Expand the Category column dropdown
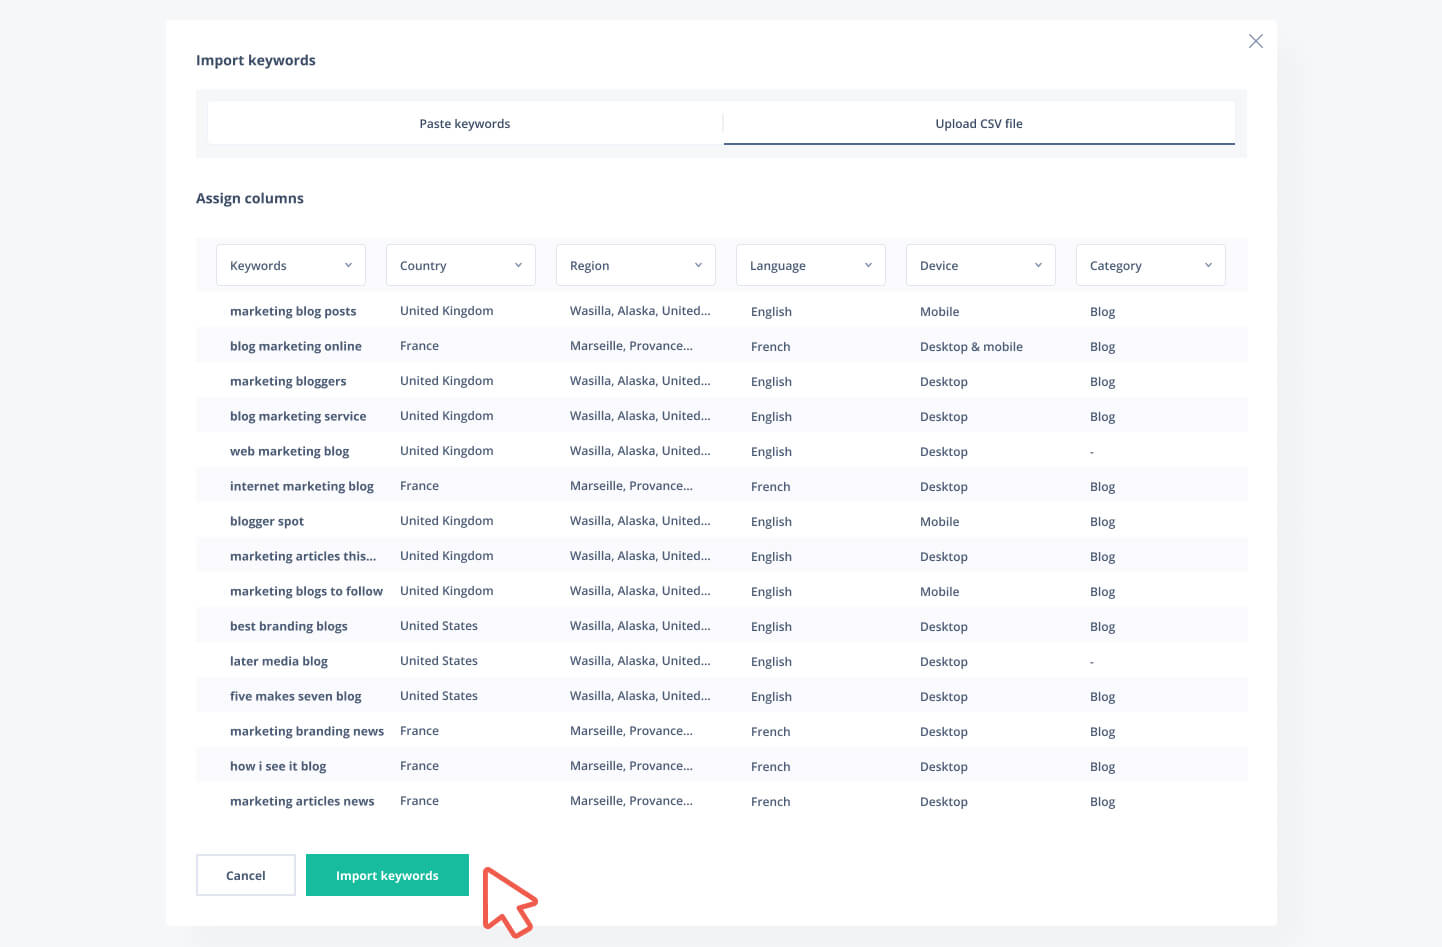The width and height of the screenshot is (1442, 947). click(x=1150, y=265)
